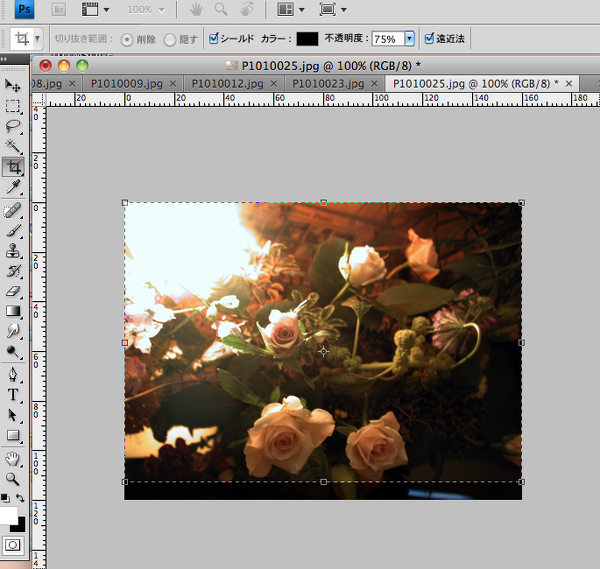Switch to the P1010012.jpg tab

coord(228,84)
